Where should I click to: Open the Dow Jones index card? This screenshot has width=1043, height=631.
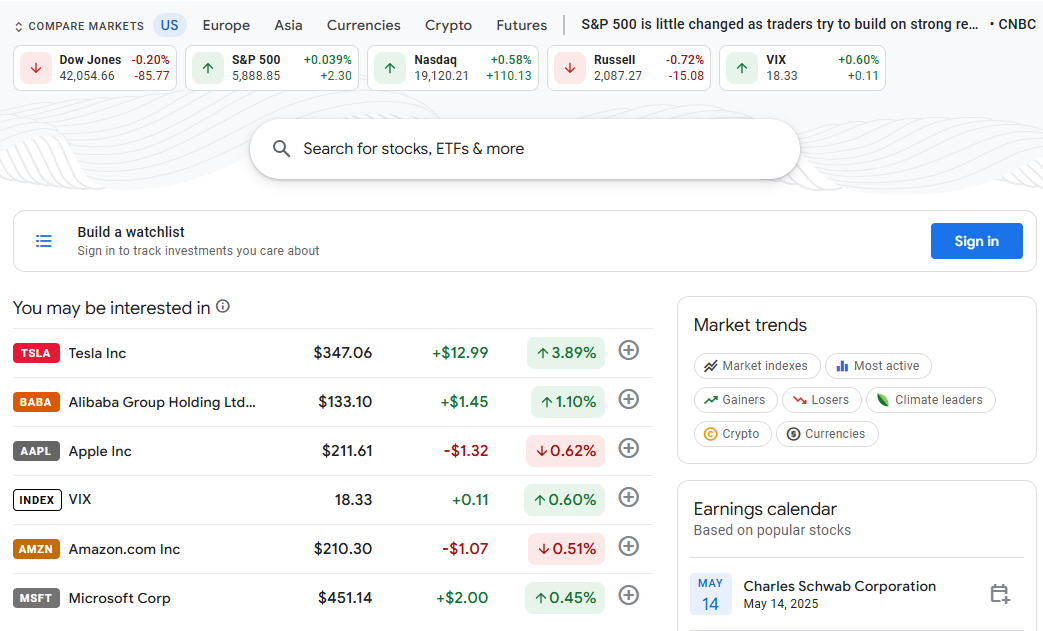coord(95,68)
